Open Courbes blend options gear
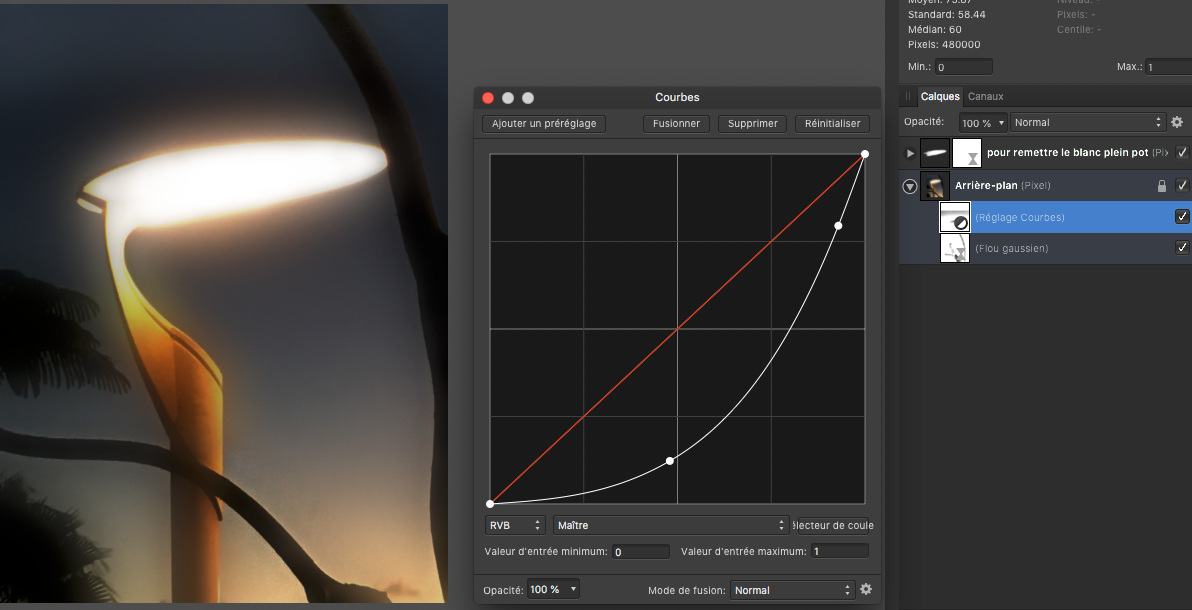The width and height of the screenshot is (1192, 610). (x=866, y=589)
